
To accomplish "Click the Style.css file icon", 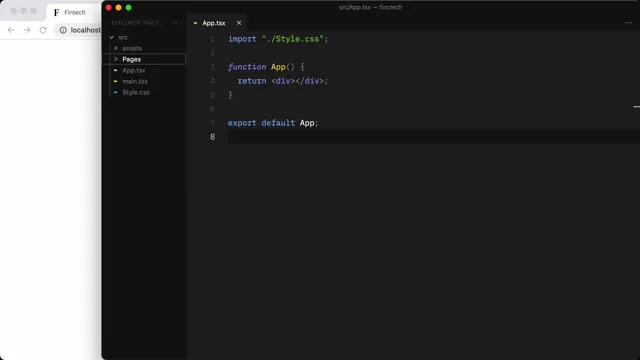I will tap(116, 92).
